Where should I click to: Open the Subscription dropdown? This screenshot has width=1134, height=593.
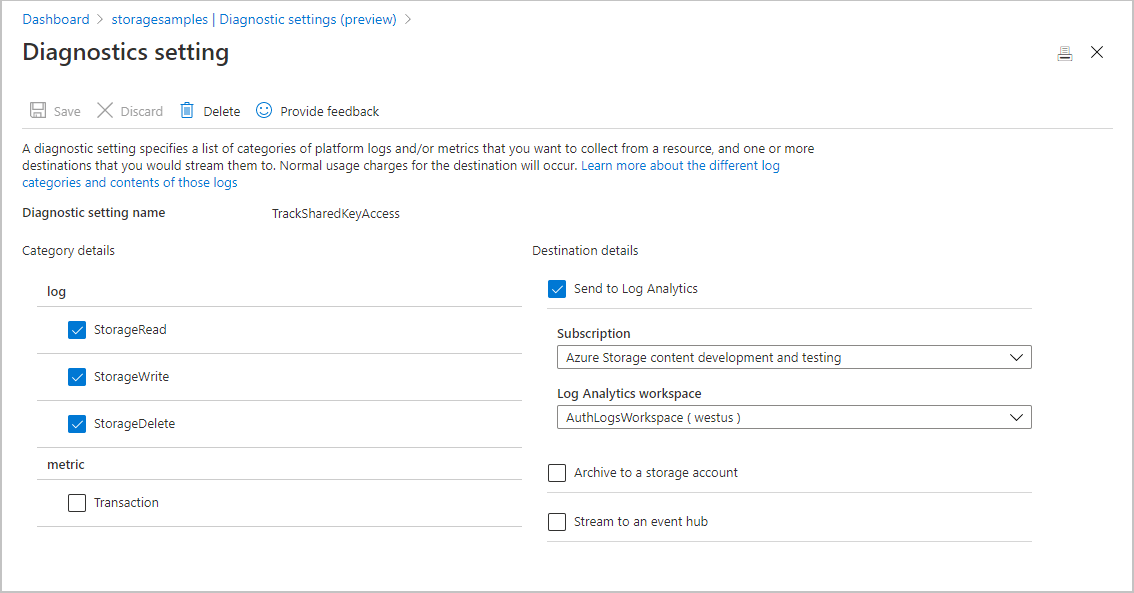pos(1017,356)
